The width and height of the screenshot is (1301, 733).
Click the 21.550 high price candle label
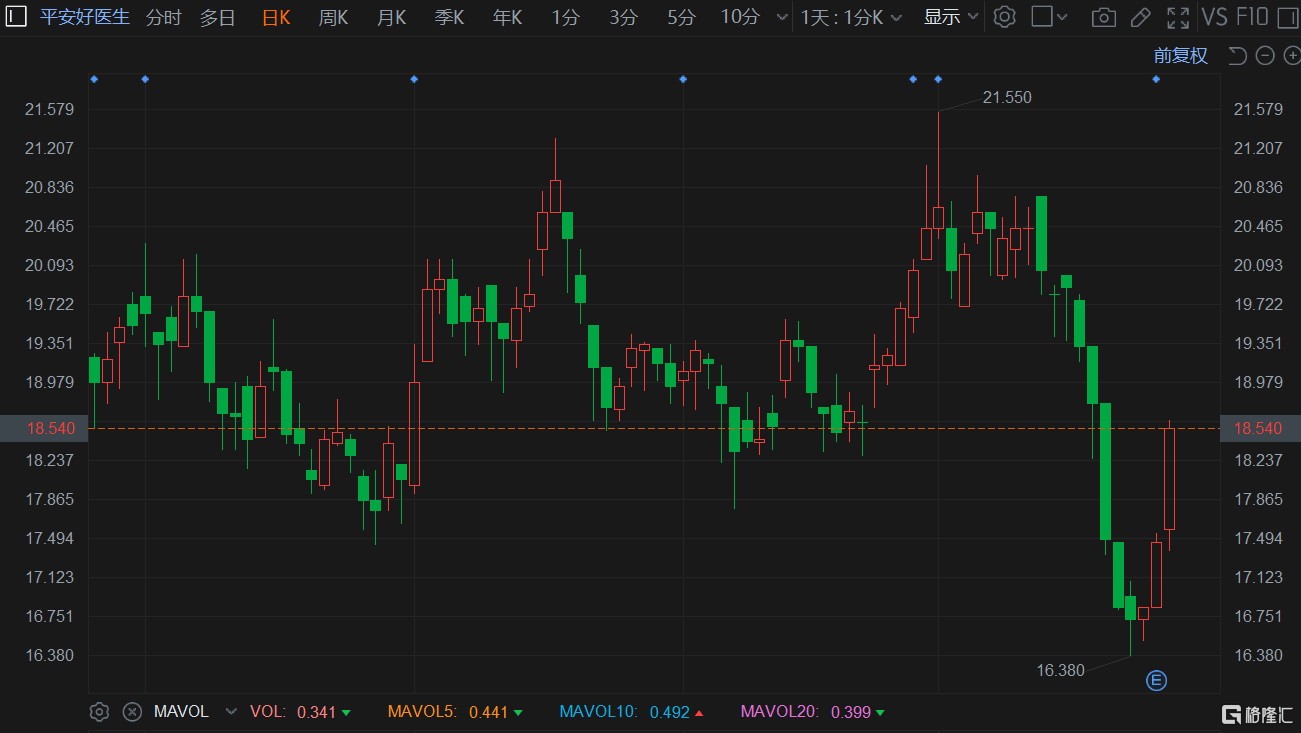pyautogui.click(x=1006, y=97)
